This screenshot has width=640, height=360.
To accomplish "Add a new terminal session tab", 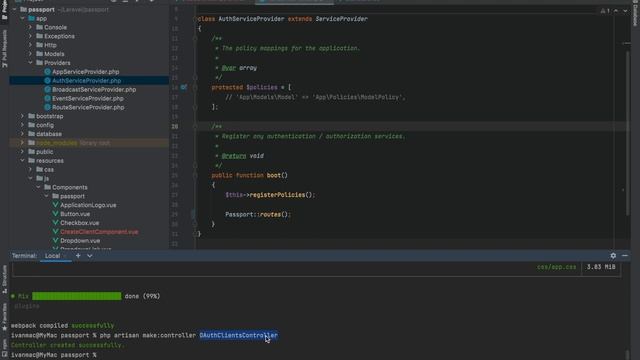I will 78,256.
